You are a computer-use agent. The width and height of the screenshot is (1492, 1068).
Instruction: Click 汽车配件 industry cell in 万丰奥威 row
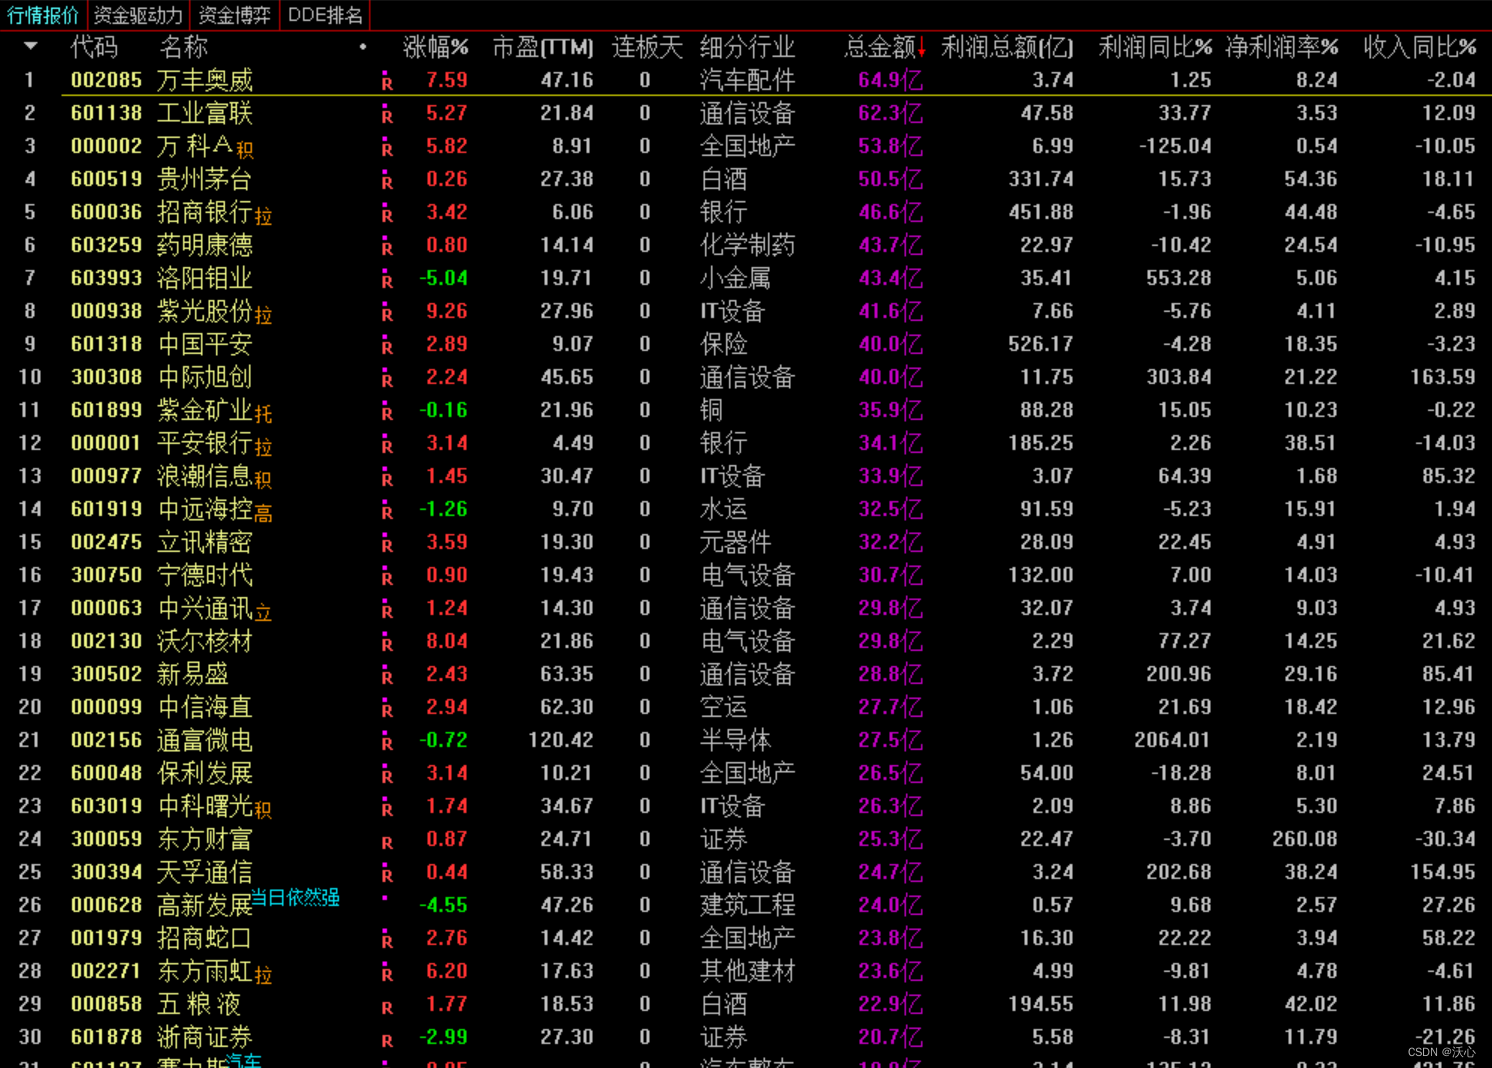click(747, 80)
